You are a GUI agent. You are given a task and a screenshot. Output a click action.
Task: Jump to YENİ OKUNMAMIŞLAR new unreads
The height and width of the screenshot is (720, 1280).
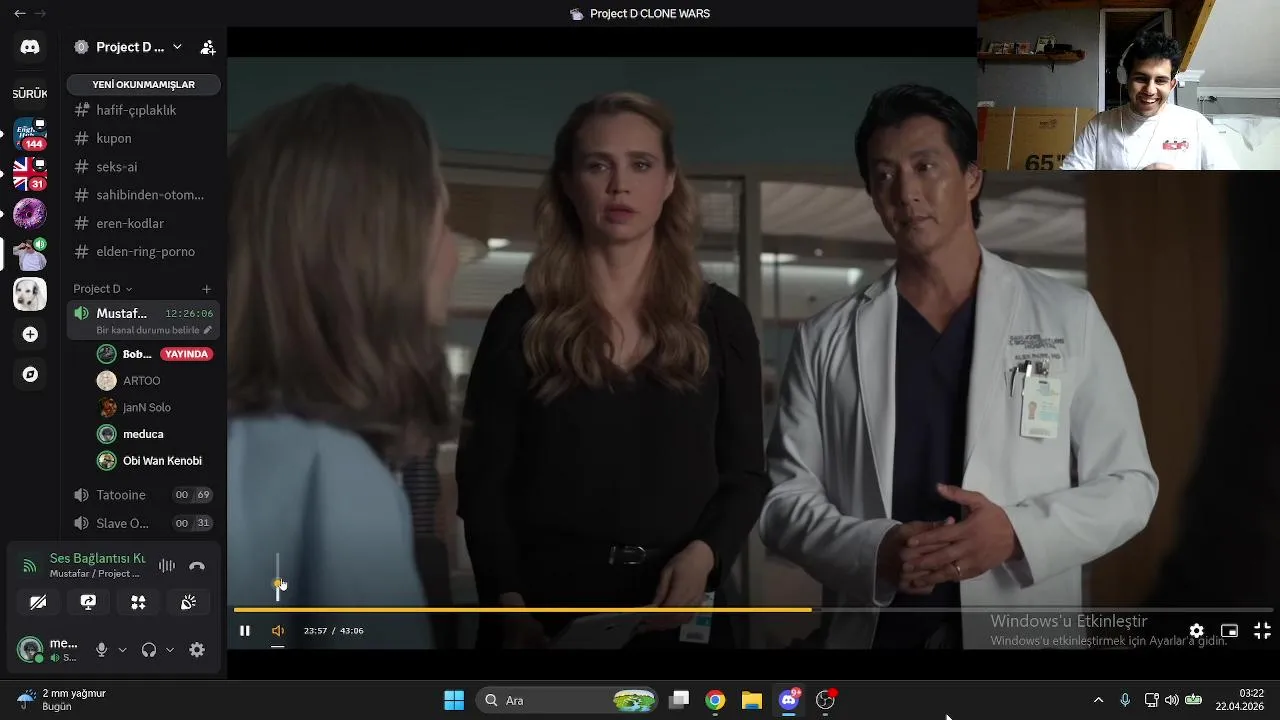[x=144, y=84]
